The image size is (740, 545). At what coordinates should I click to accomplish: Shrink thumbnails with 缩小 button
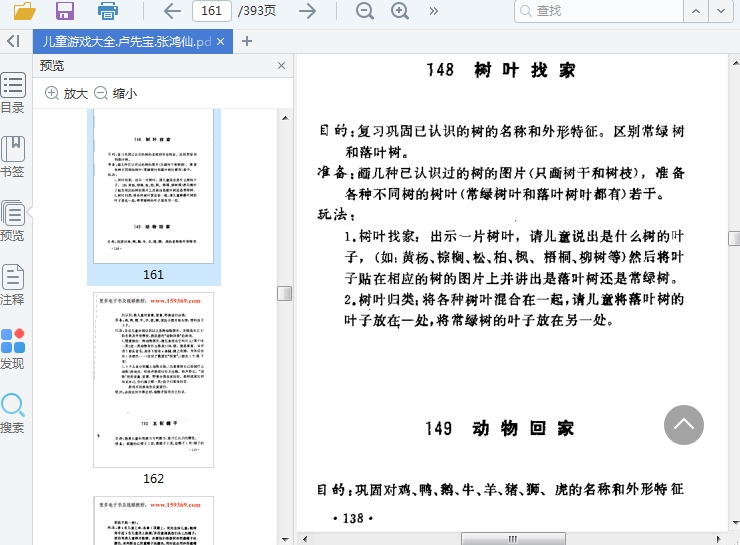116,93
